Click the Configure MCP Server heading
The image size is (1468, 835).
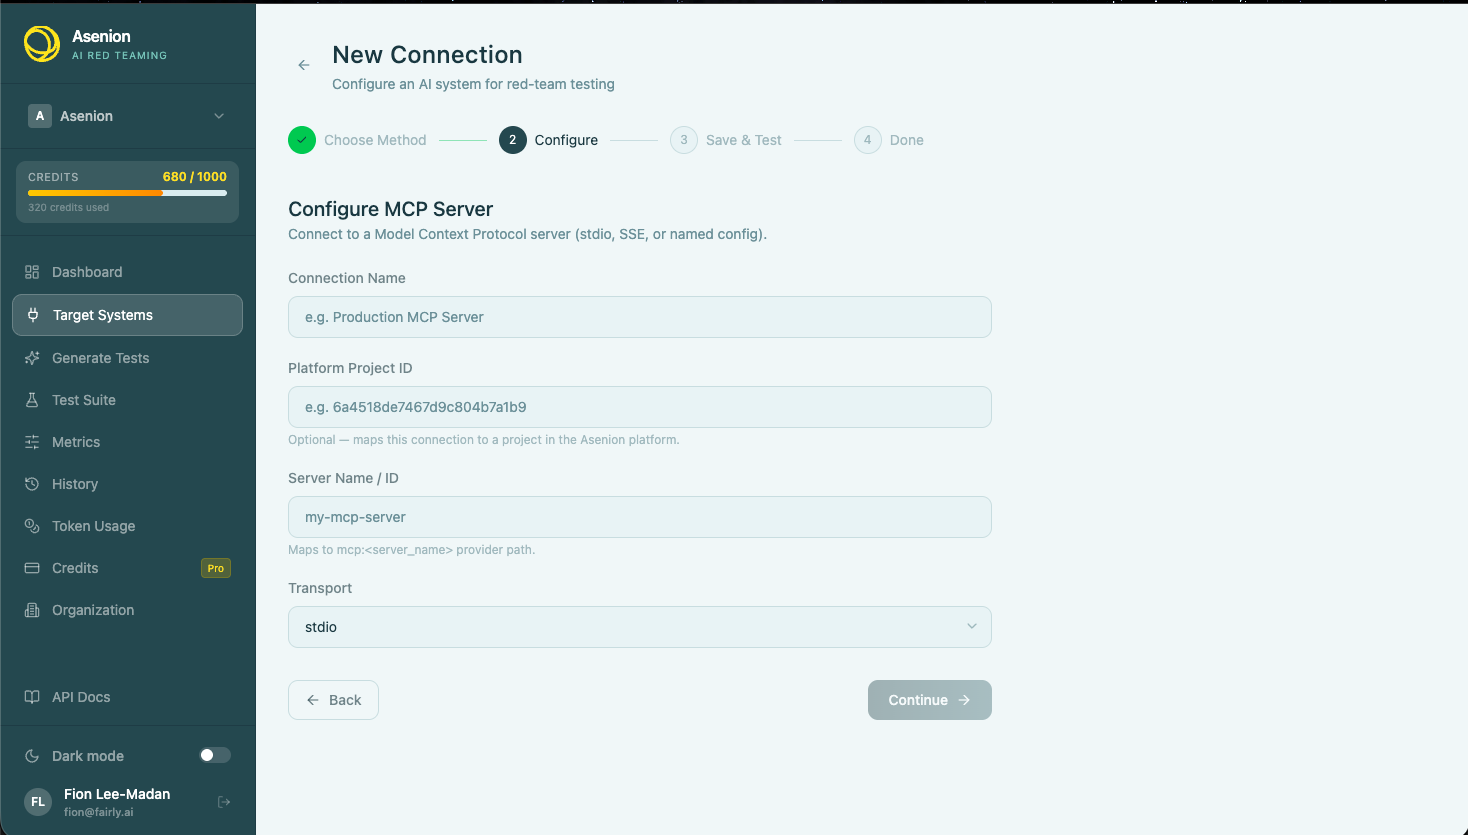click(x=391, y=209)
